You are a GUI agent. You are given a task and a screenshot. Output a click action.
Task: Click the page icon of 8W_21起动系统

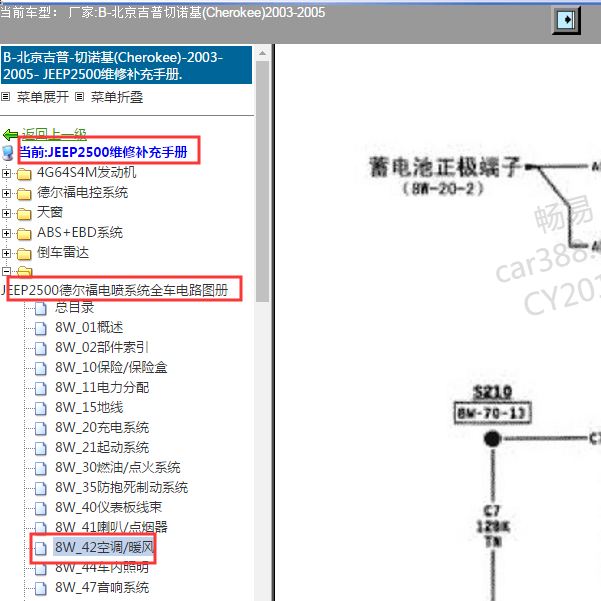click(x=41, y=448)
